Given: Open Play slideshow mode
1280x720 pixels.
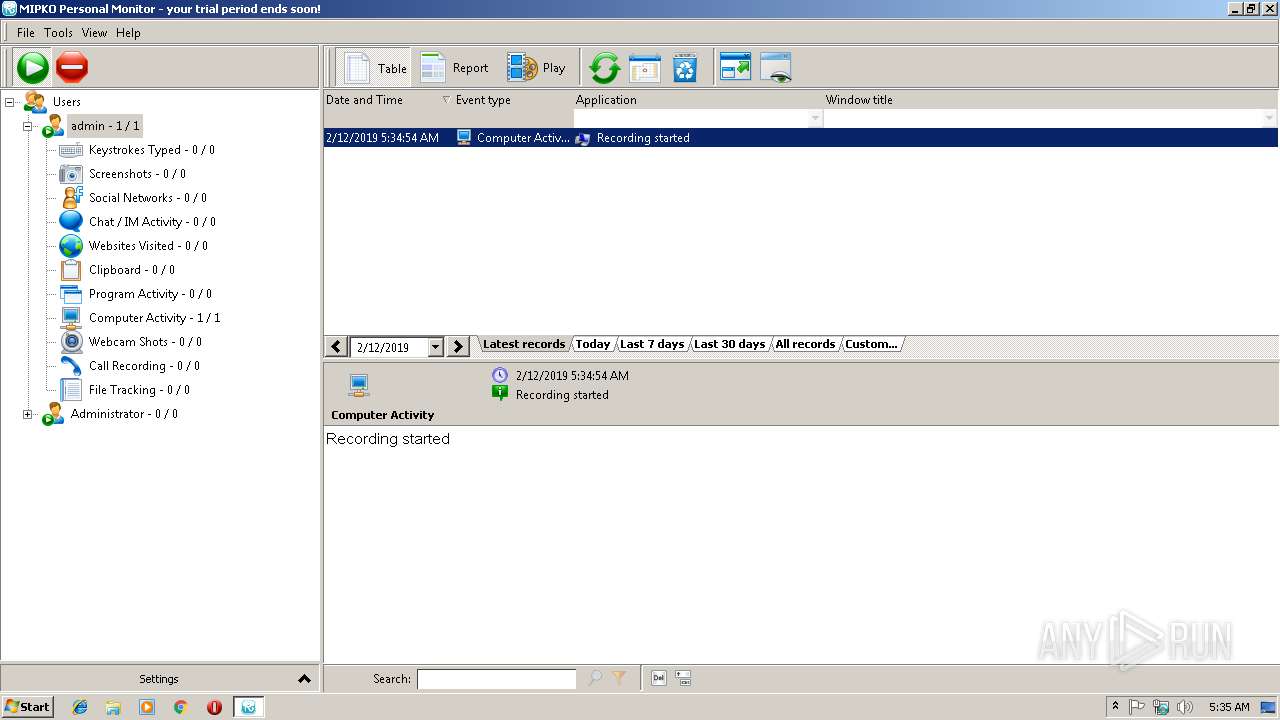Looking at the screenshot, I should [x=536, y=68].
